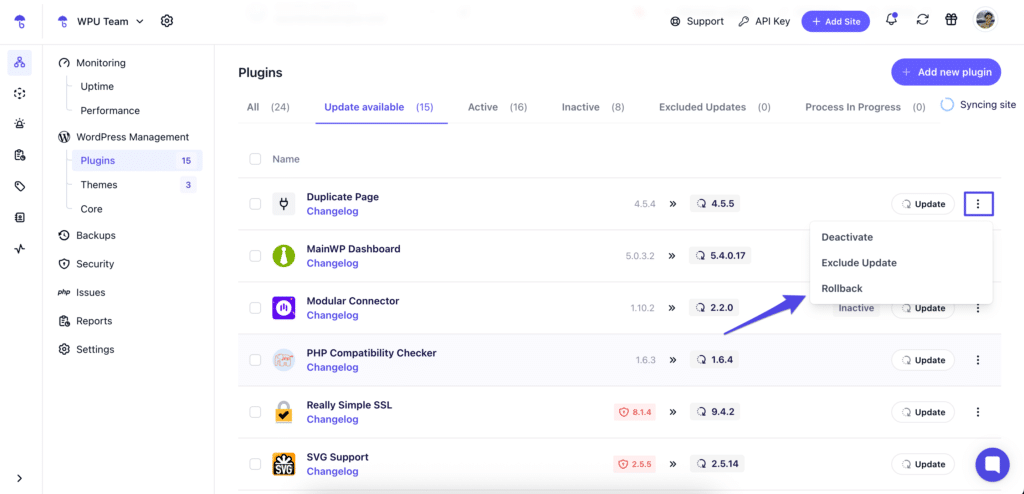Viewport: 1024px width, 494px height.
Task: Open the gift icon in header
Action: pos(951,20)
